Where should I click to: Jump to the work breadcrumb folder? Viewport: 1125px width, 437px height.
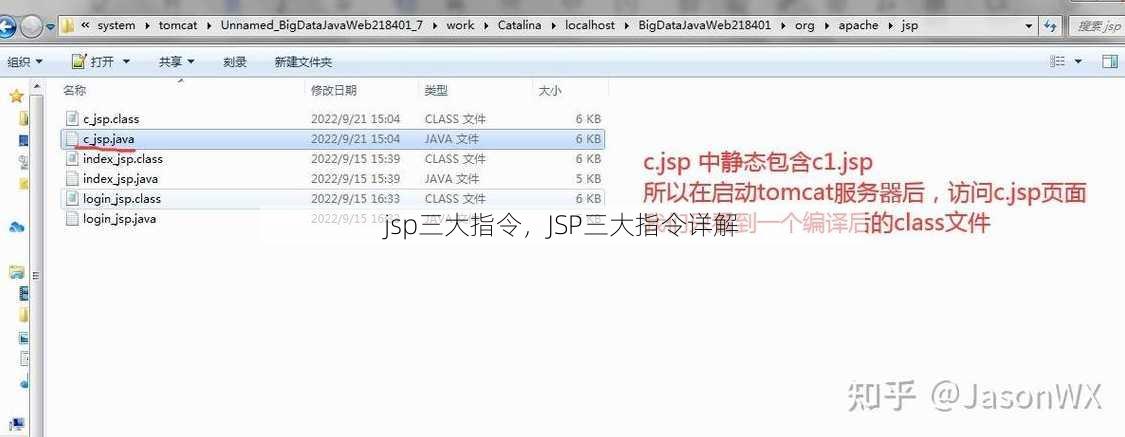point(460,25)
